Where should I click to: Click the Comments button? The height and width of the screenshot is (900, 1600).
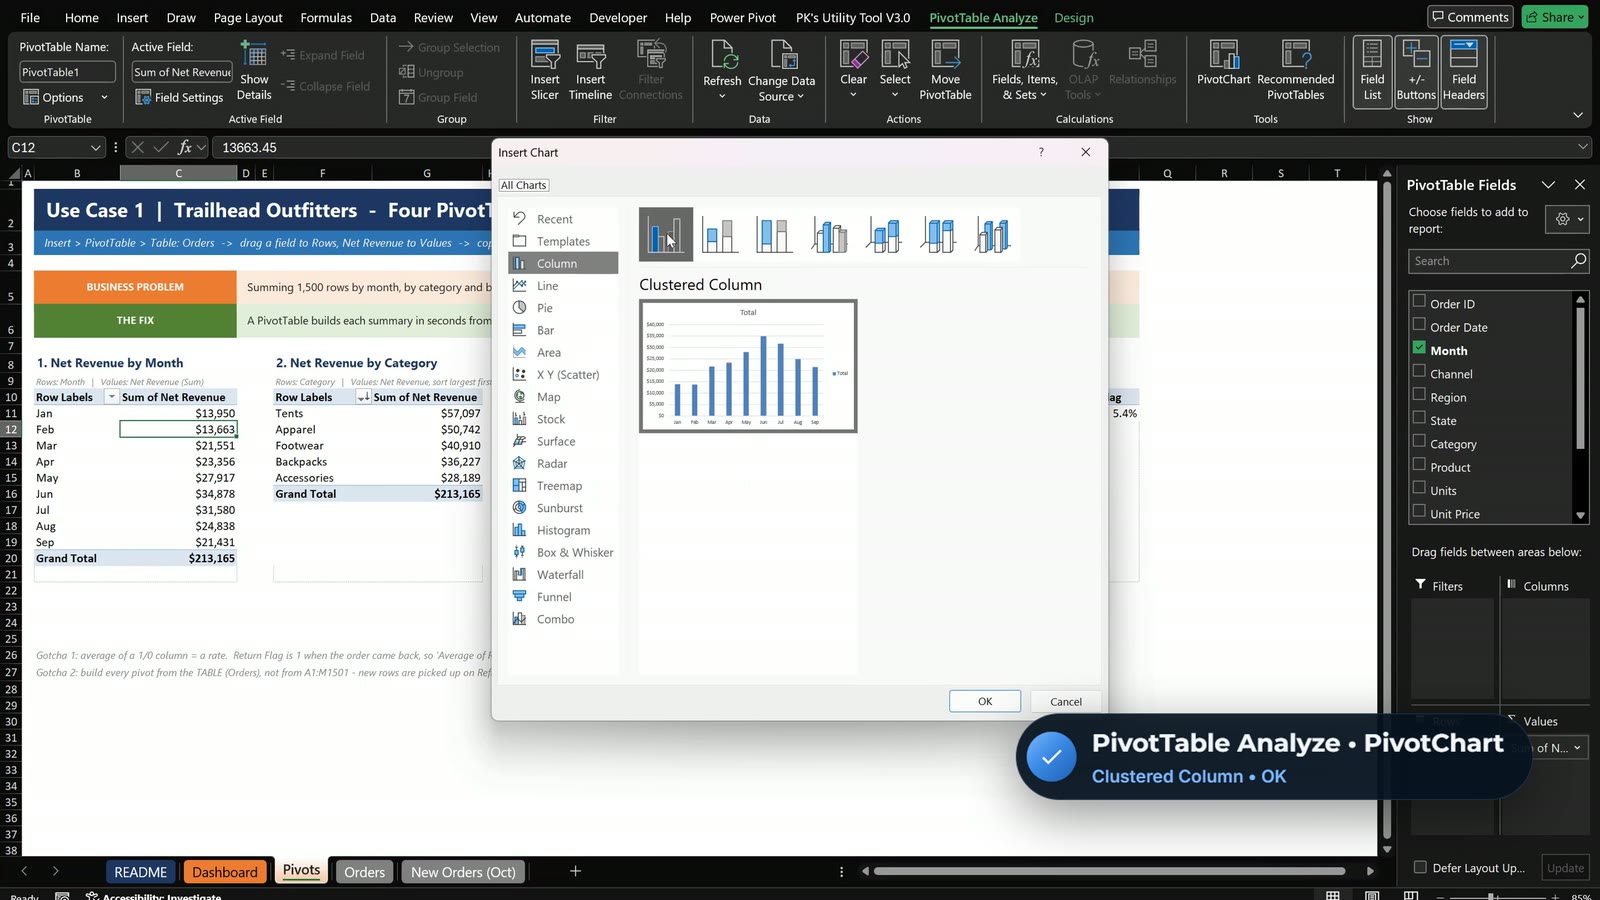coord(1470,17)
